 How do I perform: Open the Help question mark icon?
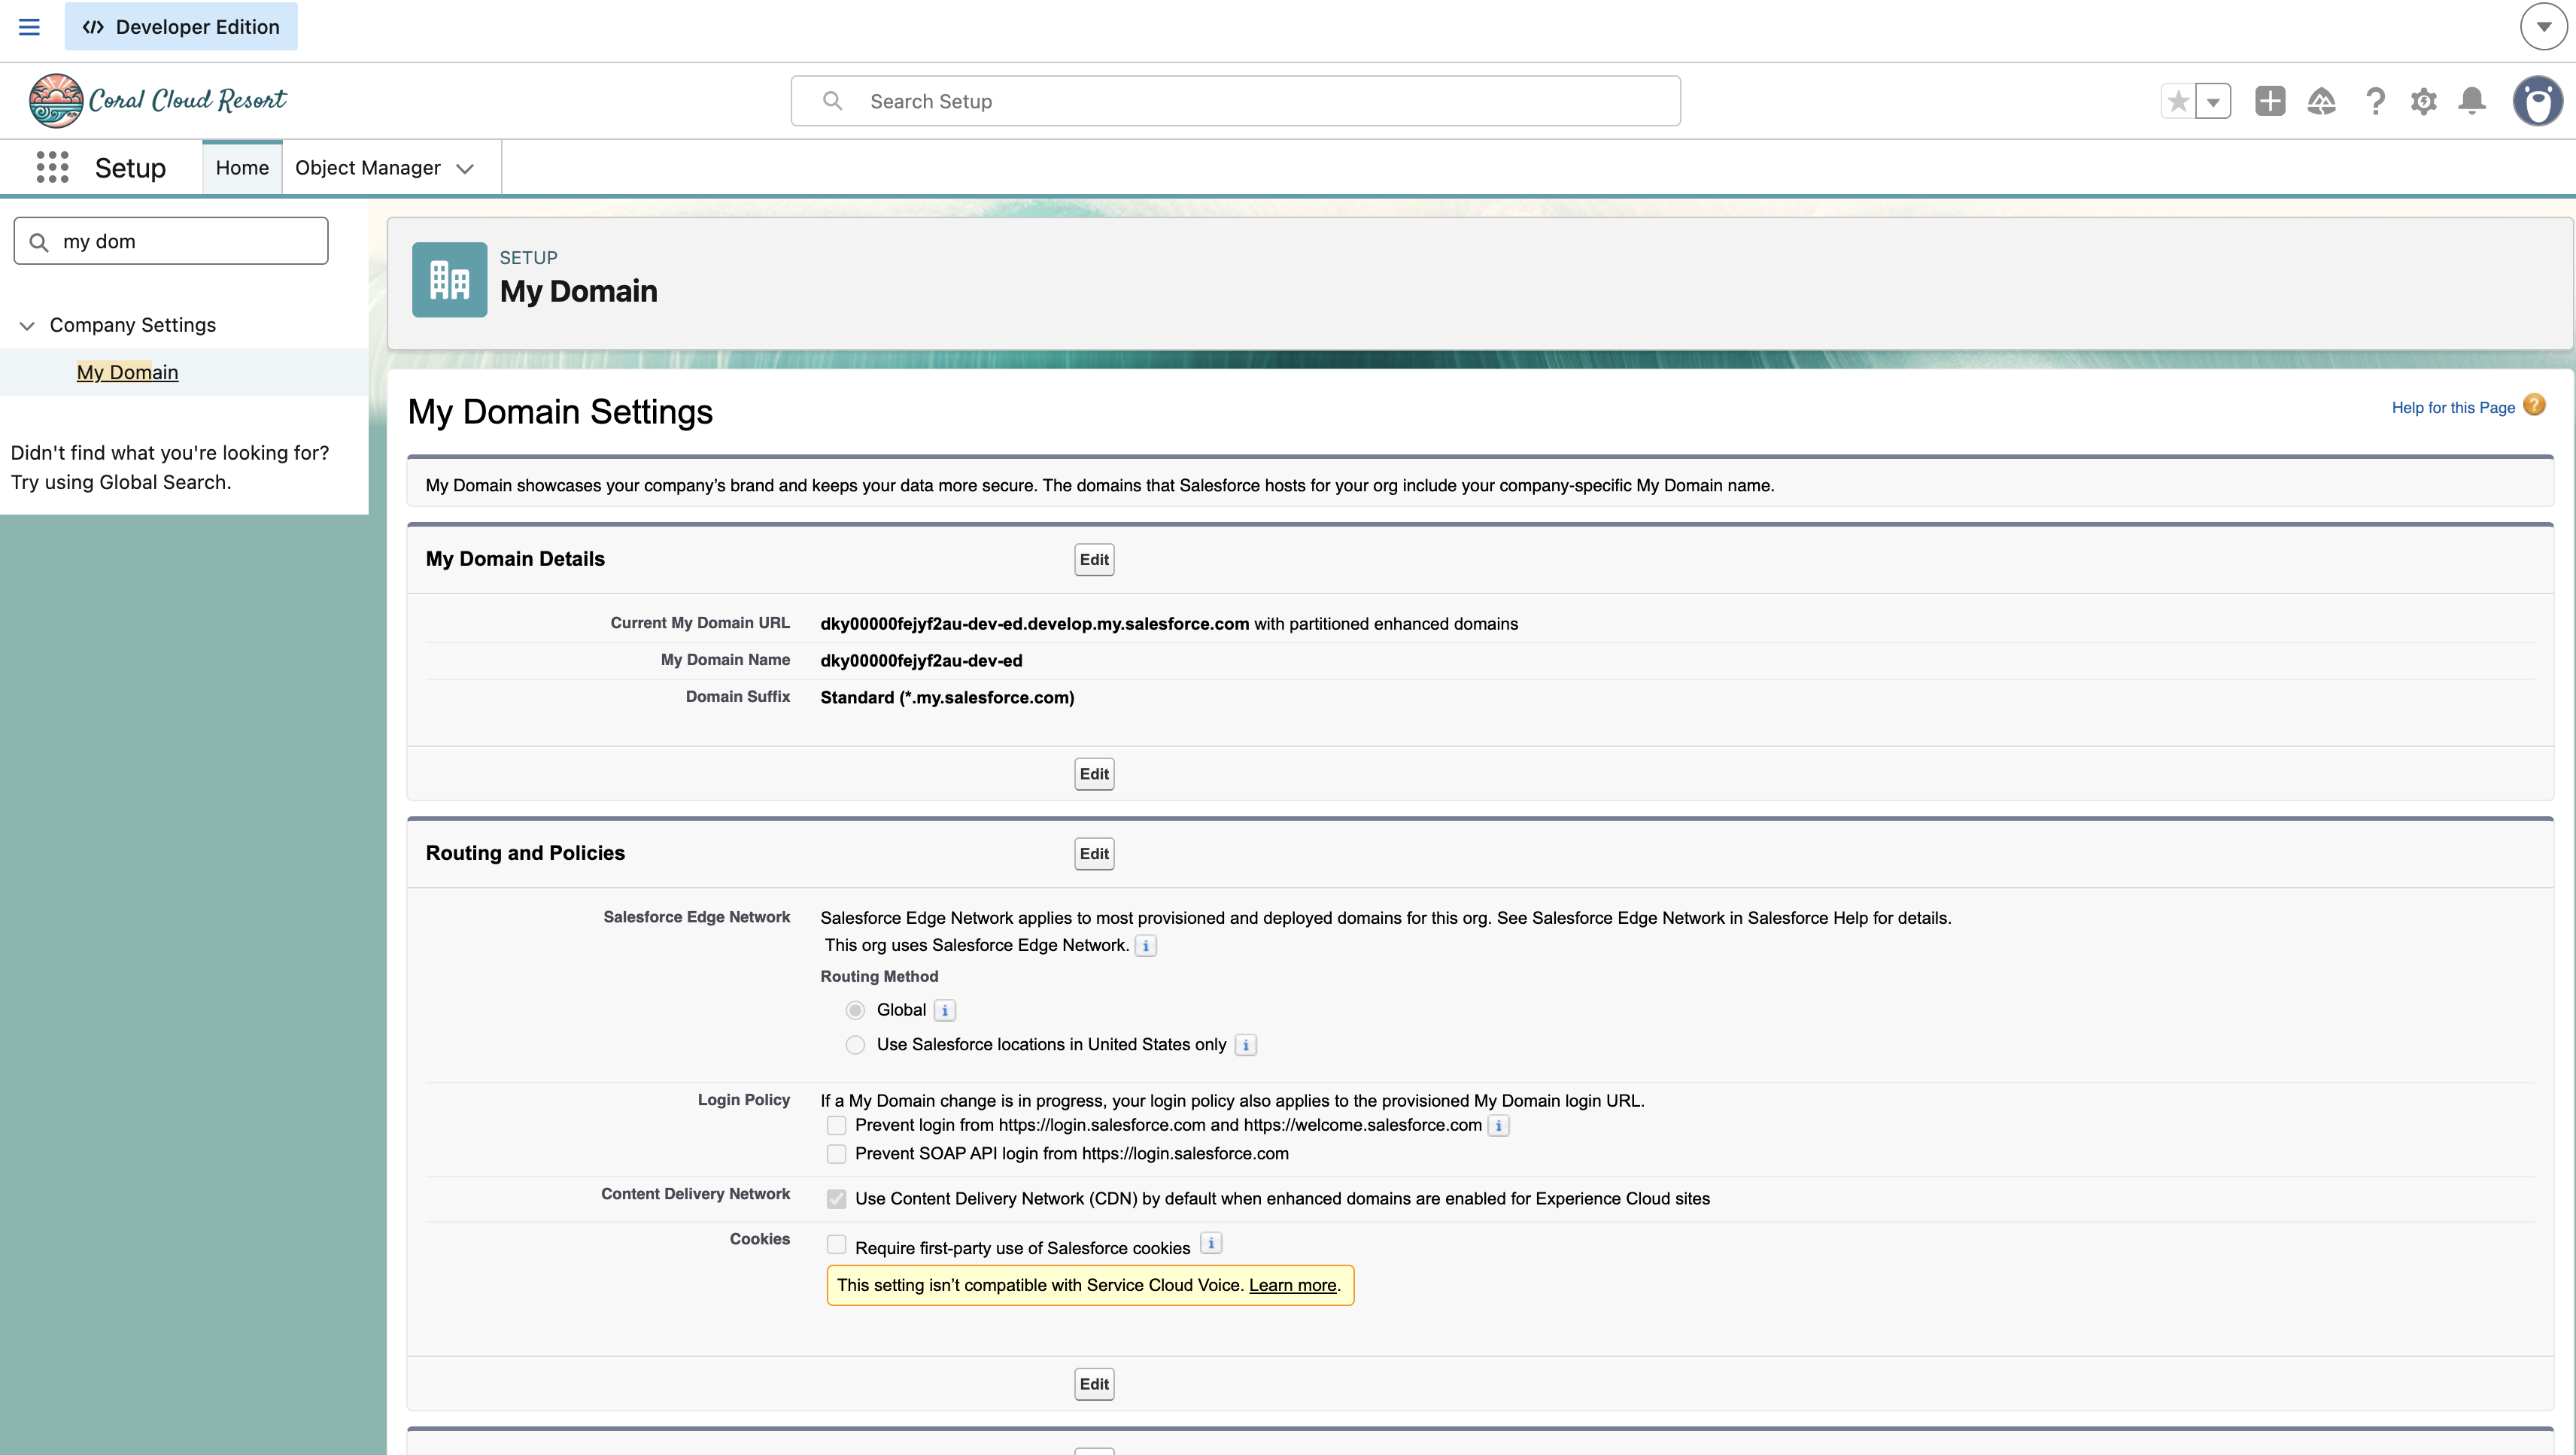click(x=2375, y=101)
